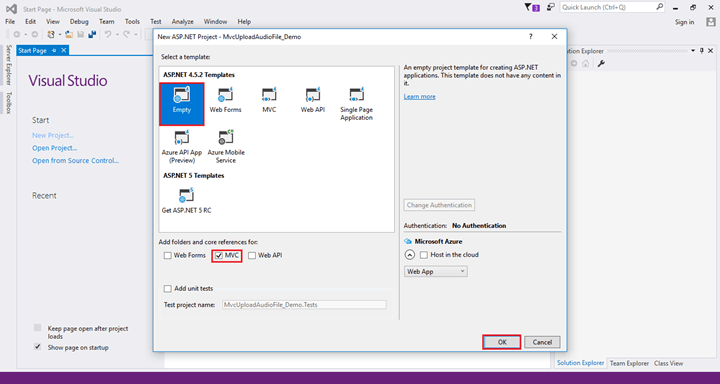
Task: Expand the Redo history dropdown arrow
Action: coord(135,34)
